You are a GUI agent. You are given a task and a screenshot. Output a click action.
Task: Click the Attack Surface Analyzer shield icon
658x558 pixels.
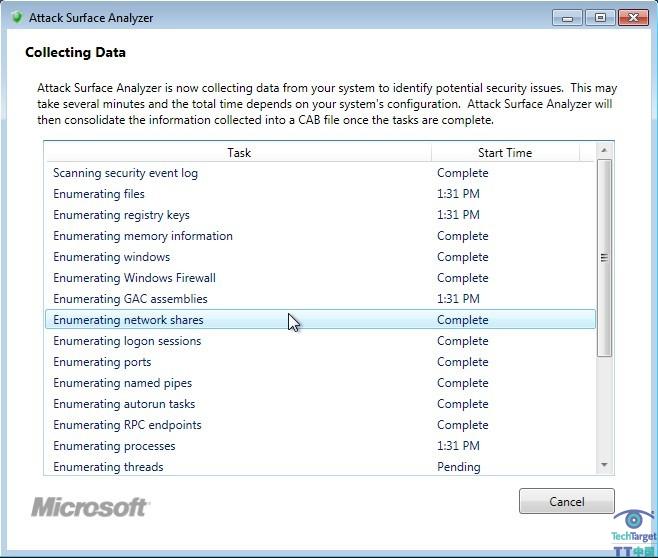(x=17, y=18)
